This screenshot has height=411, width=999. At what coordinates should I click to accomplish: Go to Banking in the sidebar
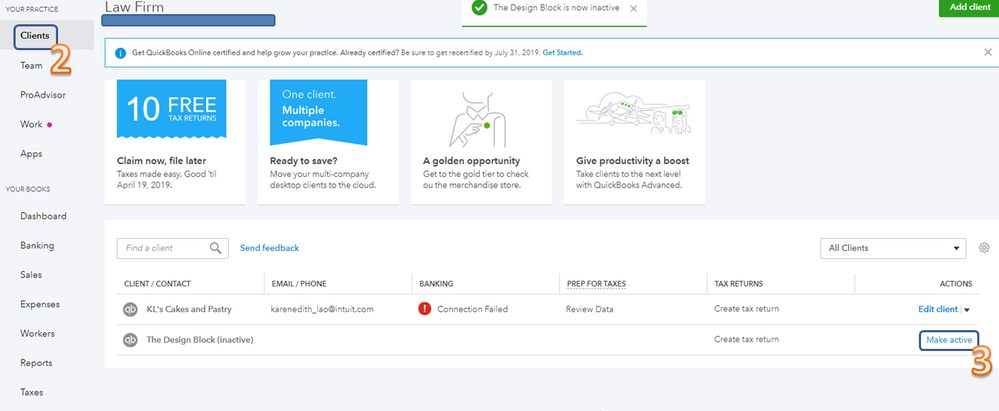[37, 245]
